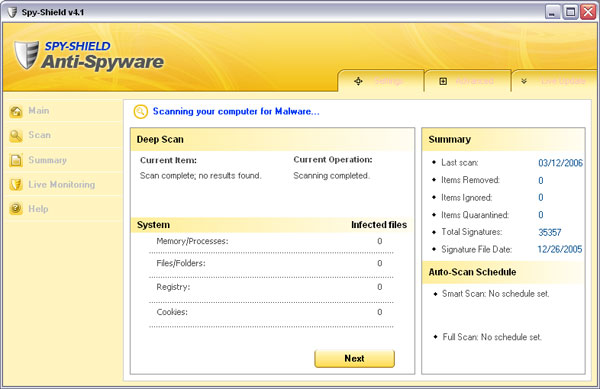Image resolution: width=600 pixels, height=389 pixels.
Task: Click 'Smart Scan: No schedule set.' entry
Action: pos(496,294)
